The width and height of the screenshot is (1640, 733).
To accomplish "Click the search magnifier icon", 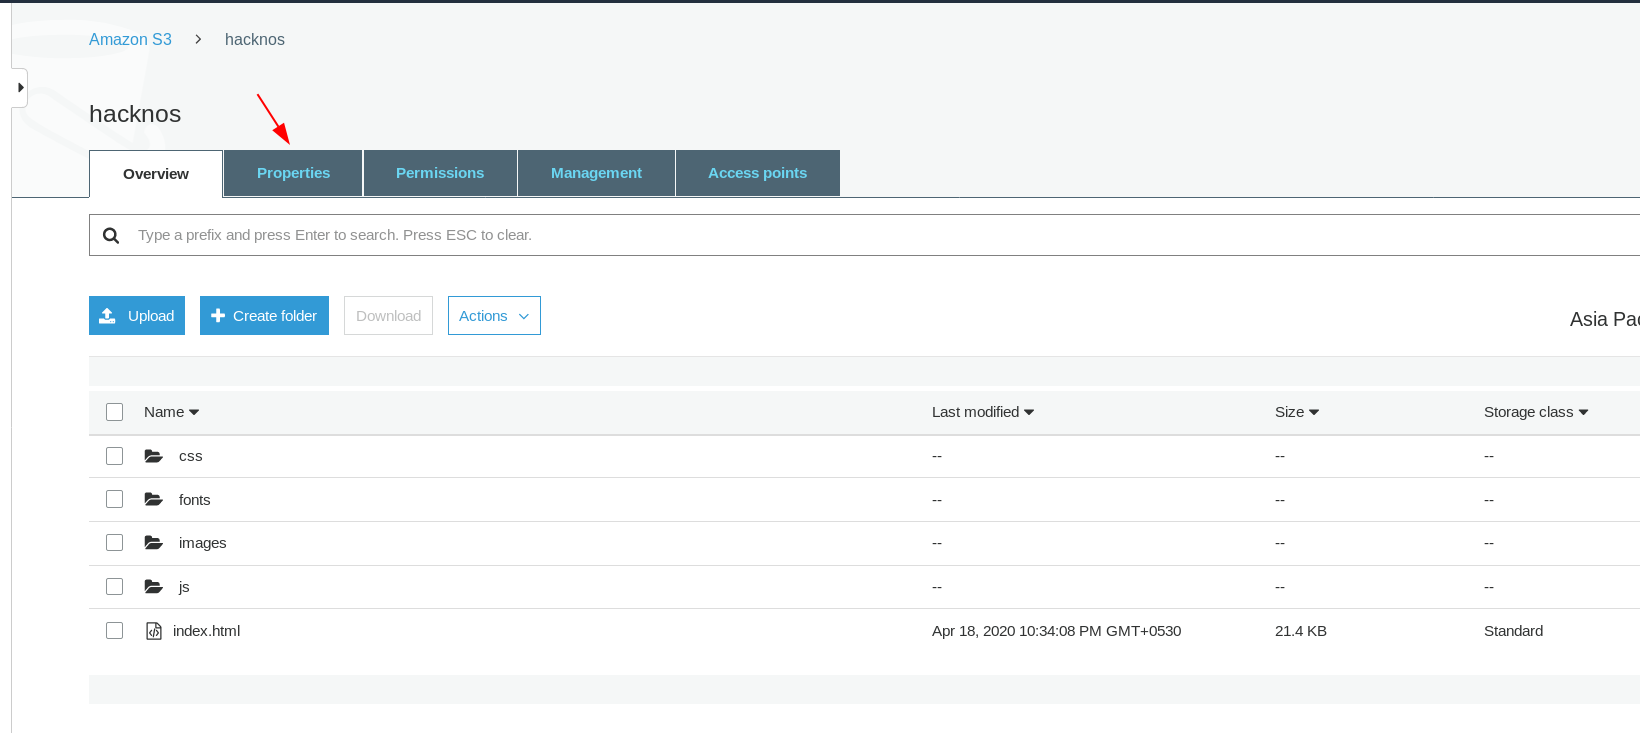I will pos(111,235).
